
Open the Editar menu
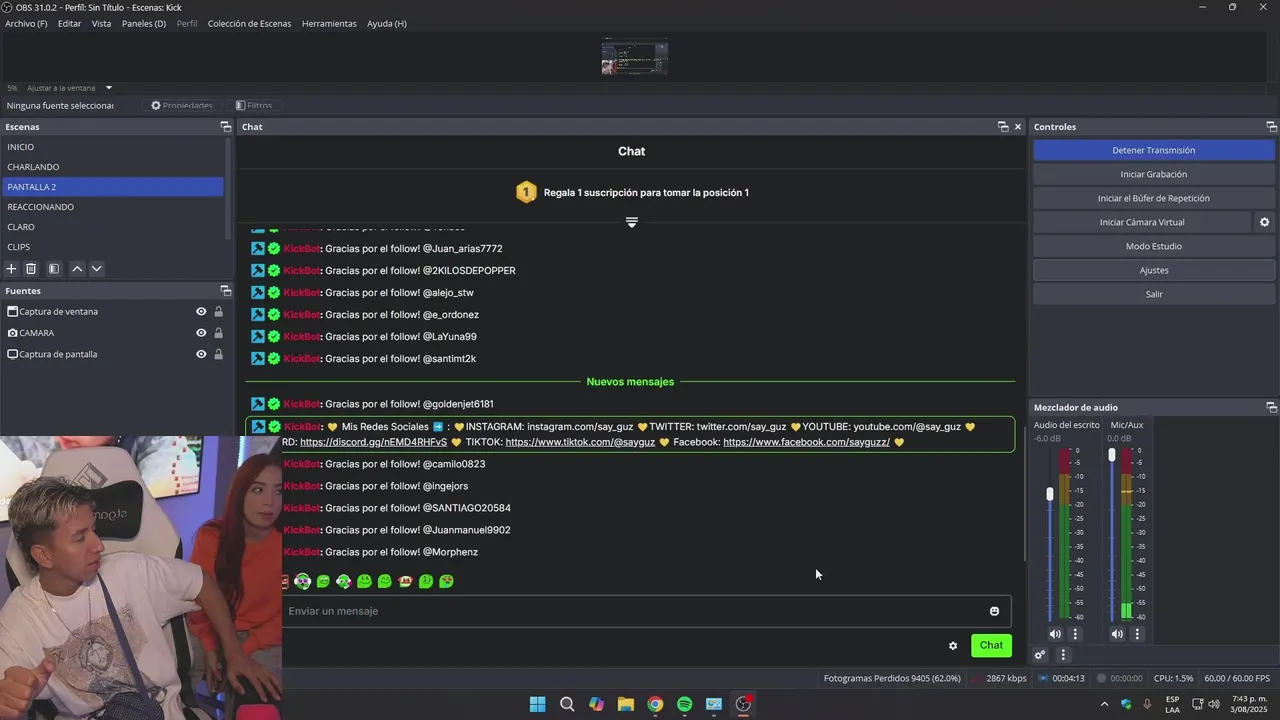(69, 23)
